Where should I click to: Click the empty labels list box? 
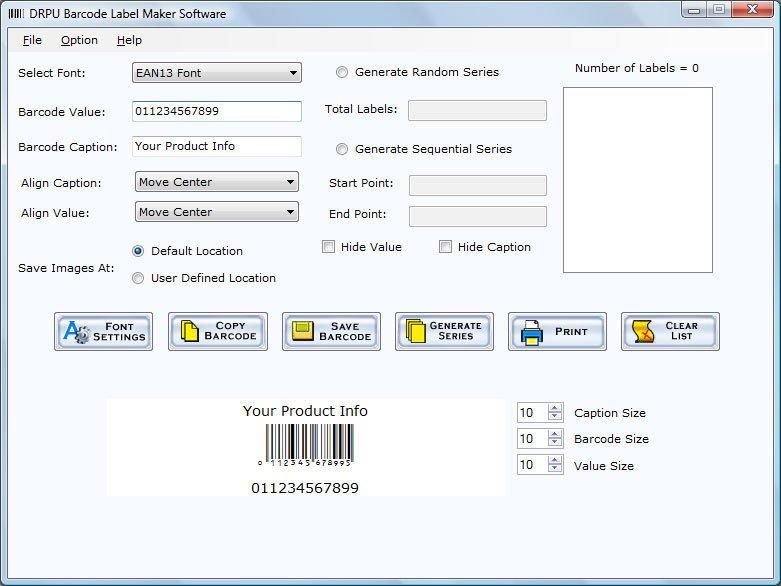[638, 180]
